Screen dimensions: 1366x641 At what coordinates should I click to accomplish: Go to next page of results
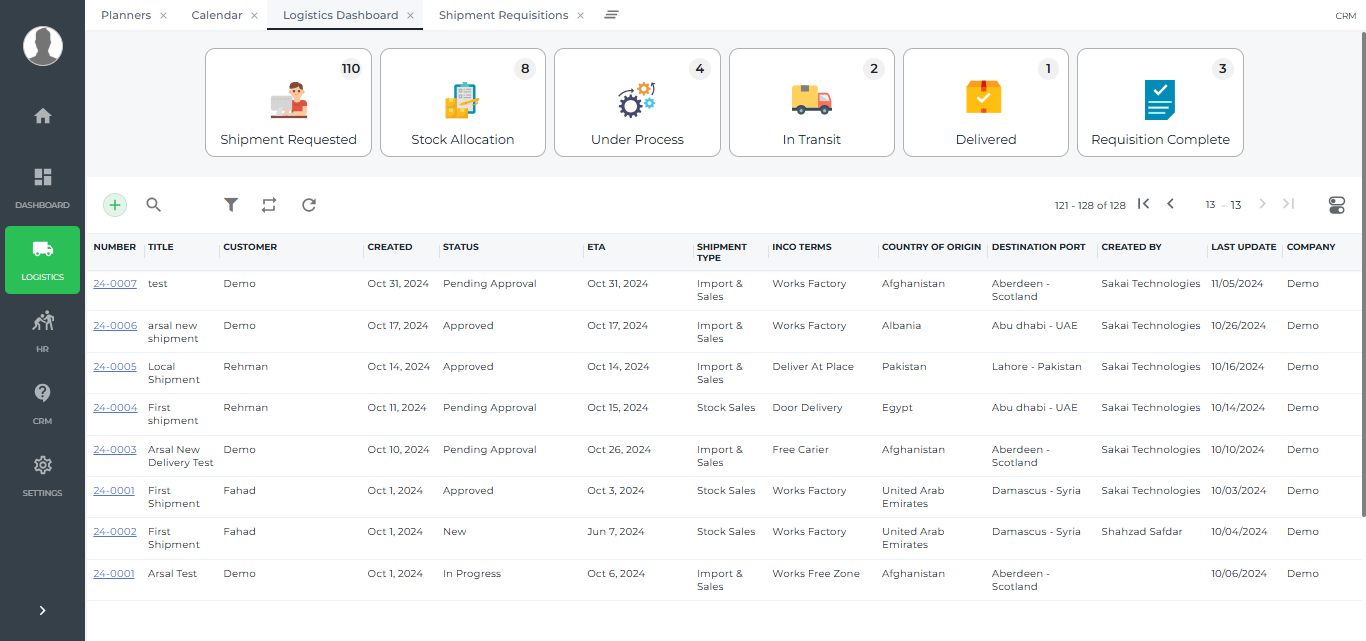(1262, 204)
